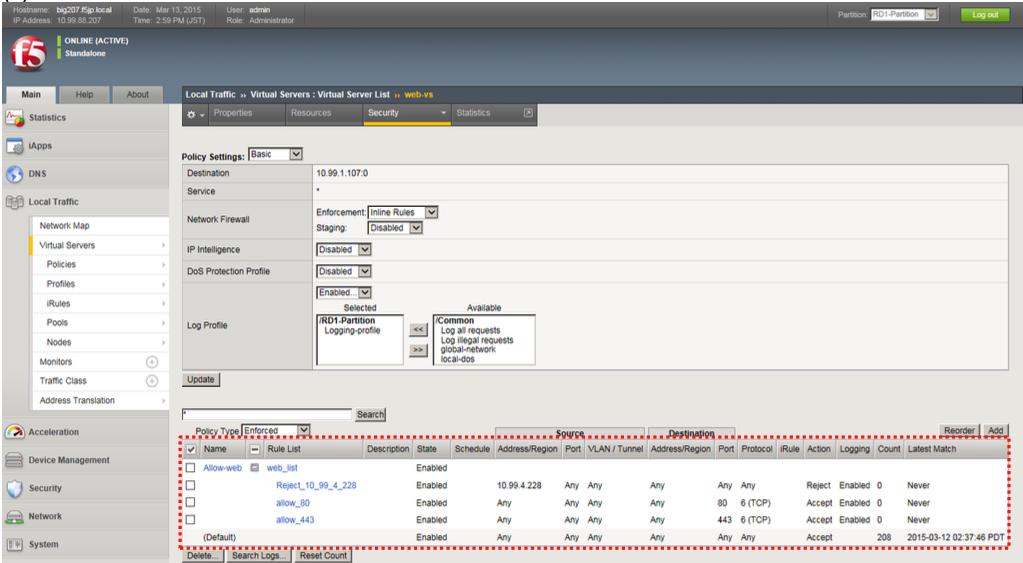Open the allow_443 rule link
The height and width of the screenshot is (563, 1023).
(x=295, y=520)
